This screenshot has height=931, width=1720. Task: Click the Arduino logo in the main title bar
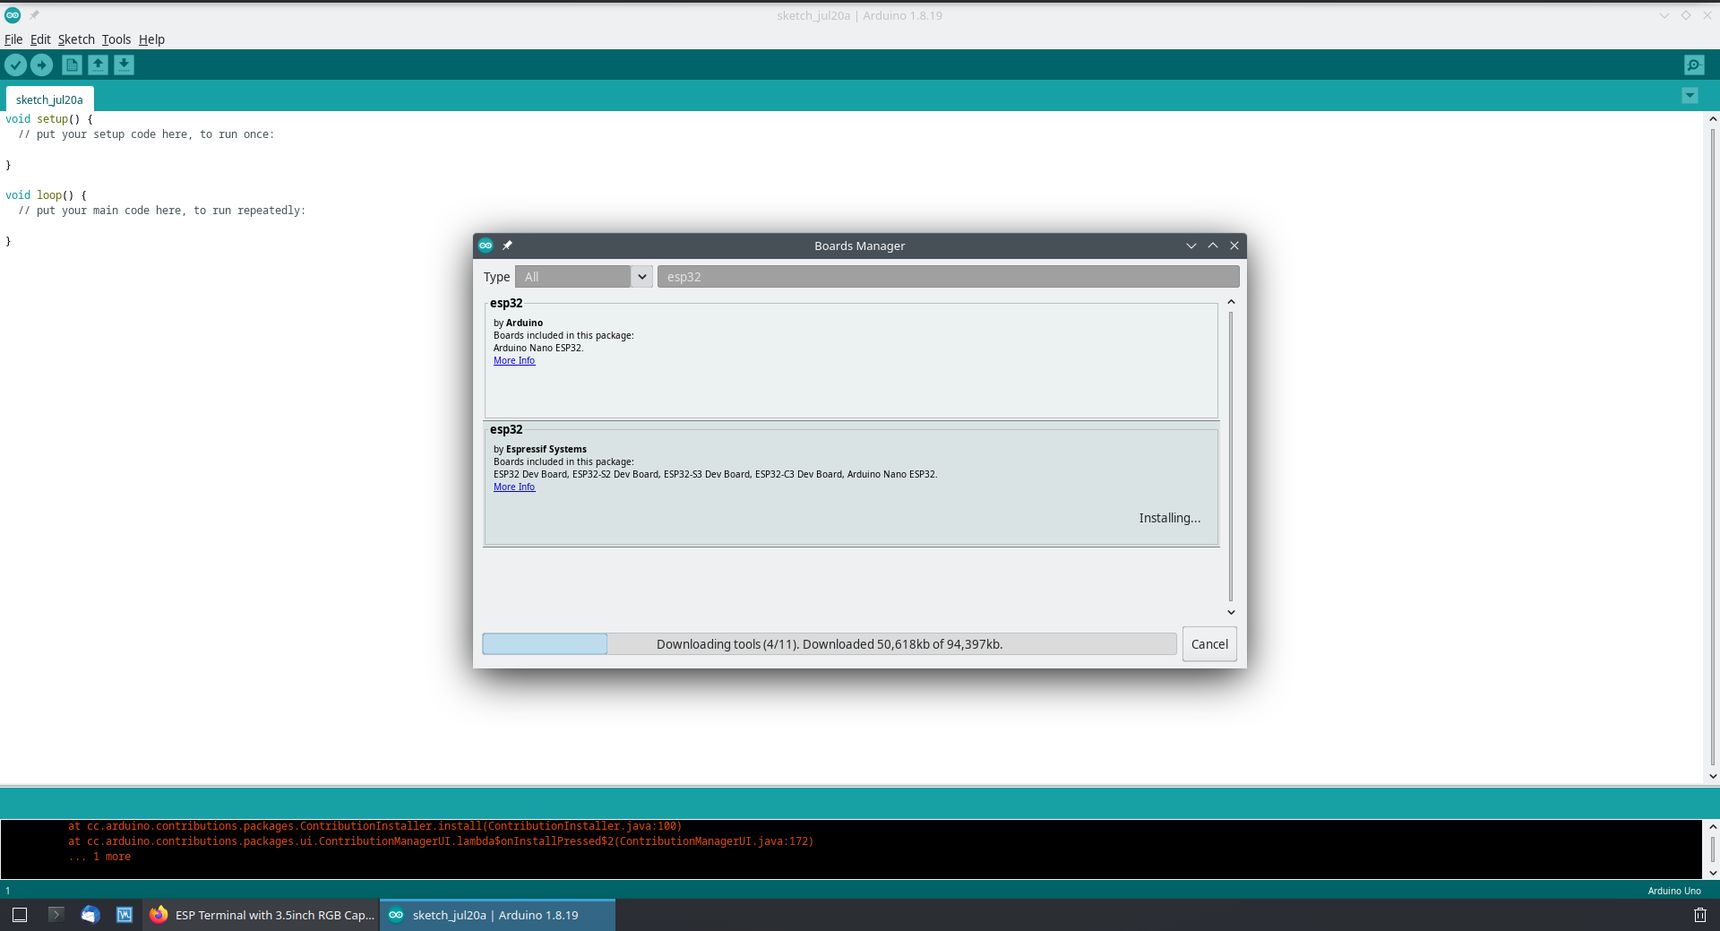(12, 15)
